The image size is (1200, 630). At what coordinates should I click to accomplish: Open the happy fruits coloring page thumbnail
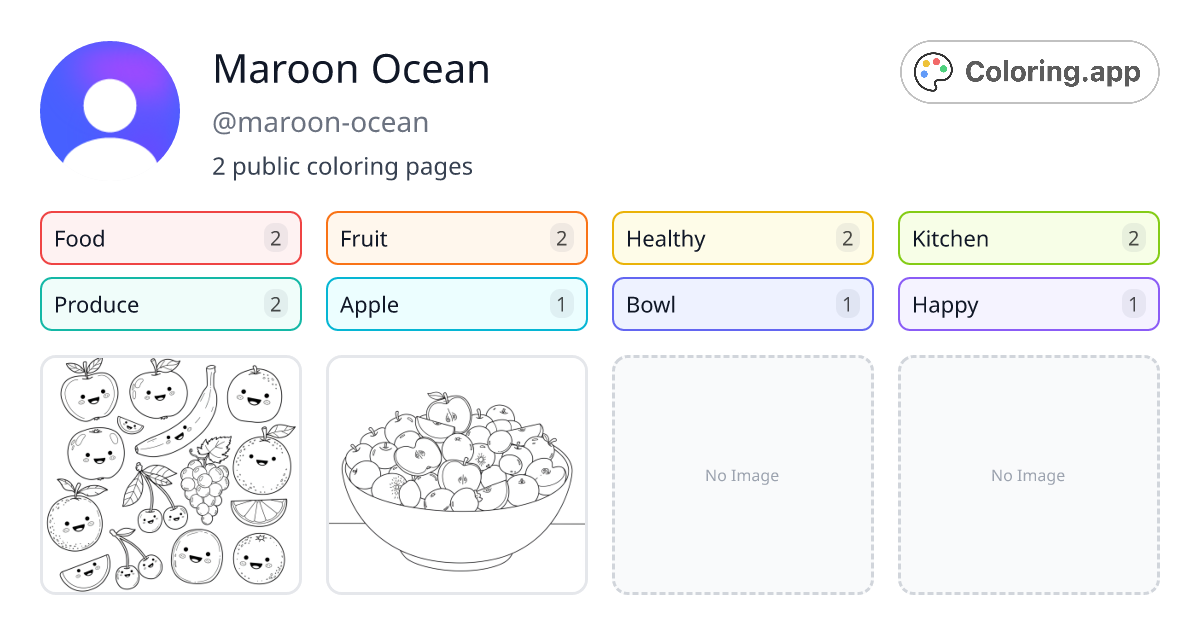click(x=171, y=475)
